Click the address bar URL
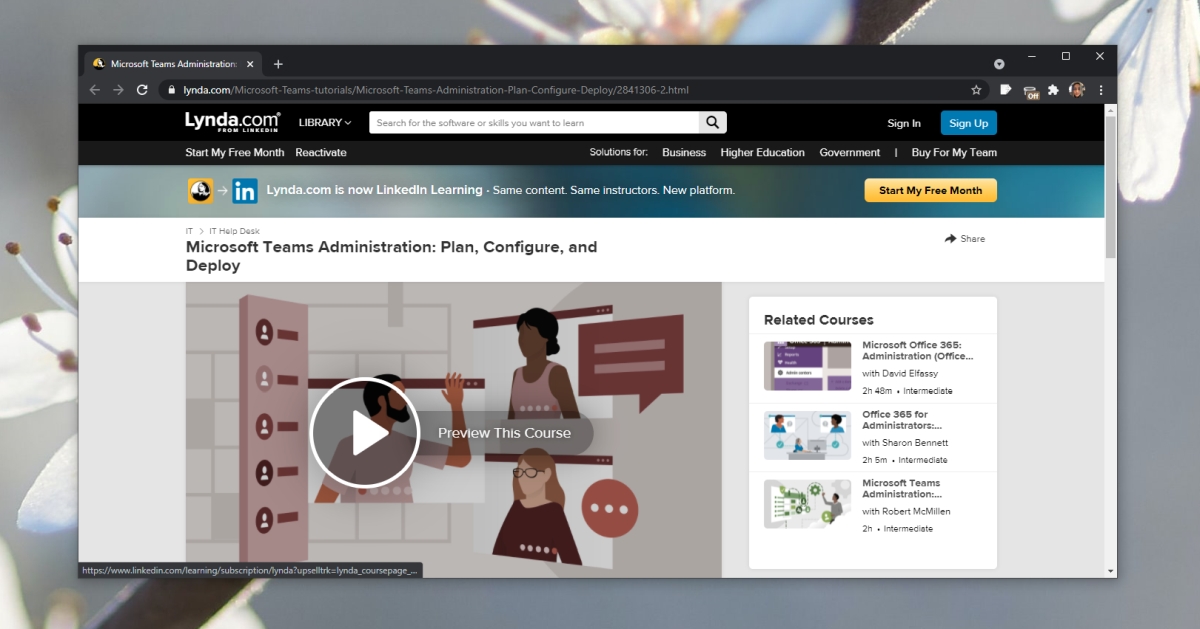Screen dimensions: 1200x629 436,90
